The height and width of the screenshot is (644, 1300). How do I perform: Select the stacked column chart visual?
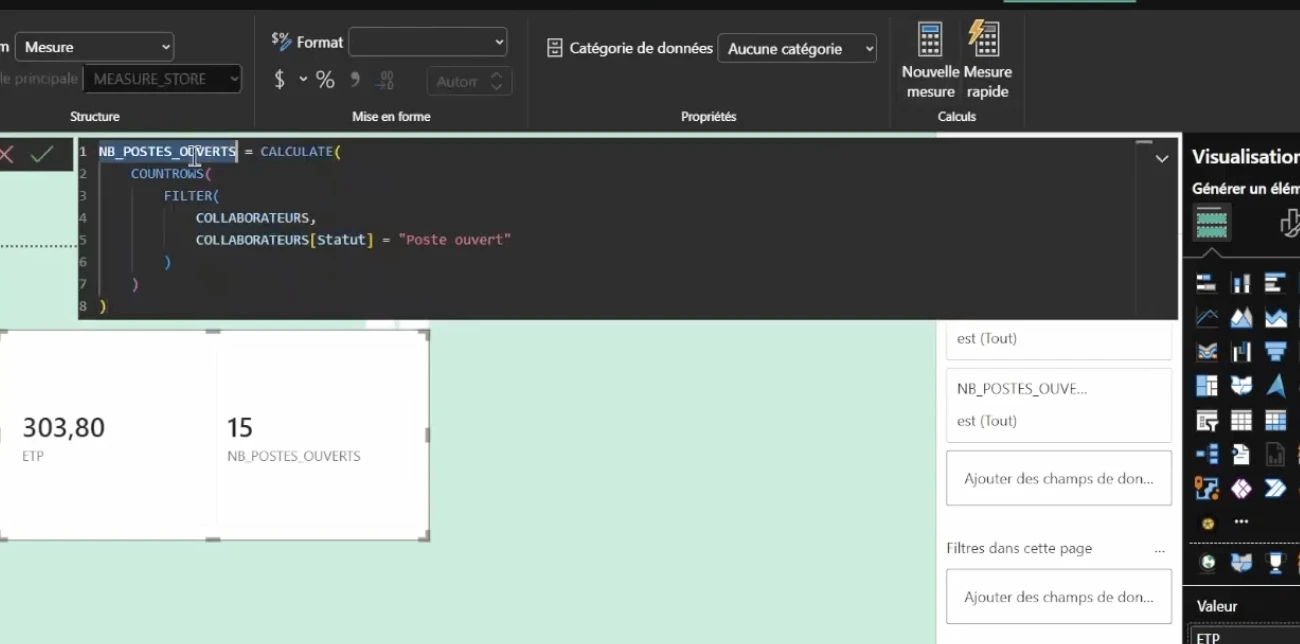(1241, 283)
